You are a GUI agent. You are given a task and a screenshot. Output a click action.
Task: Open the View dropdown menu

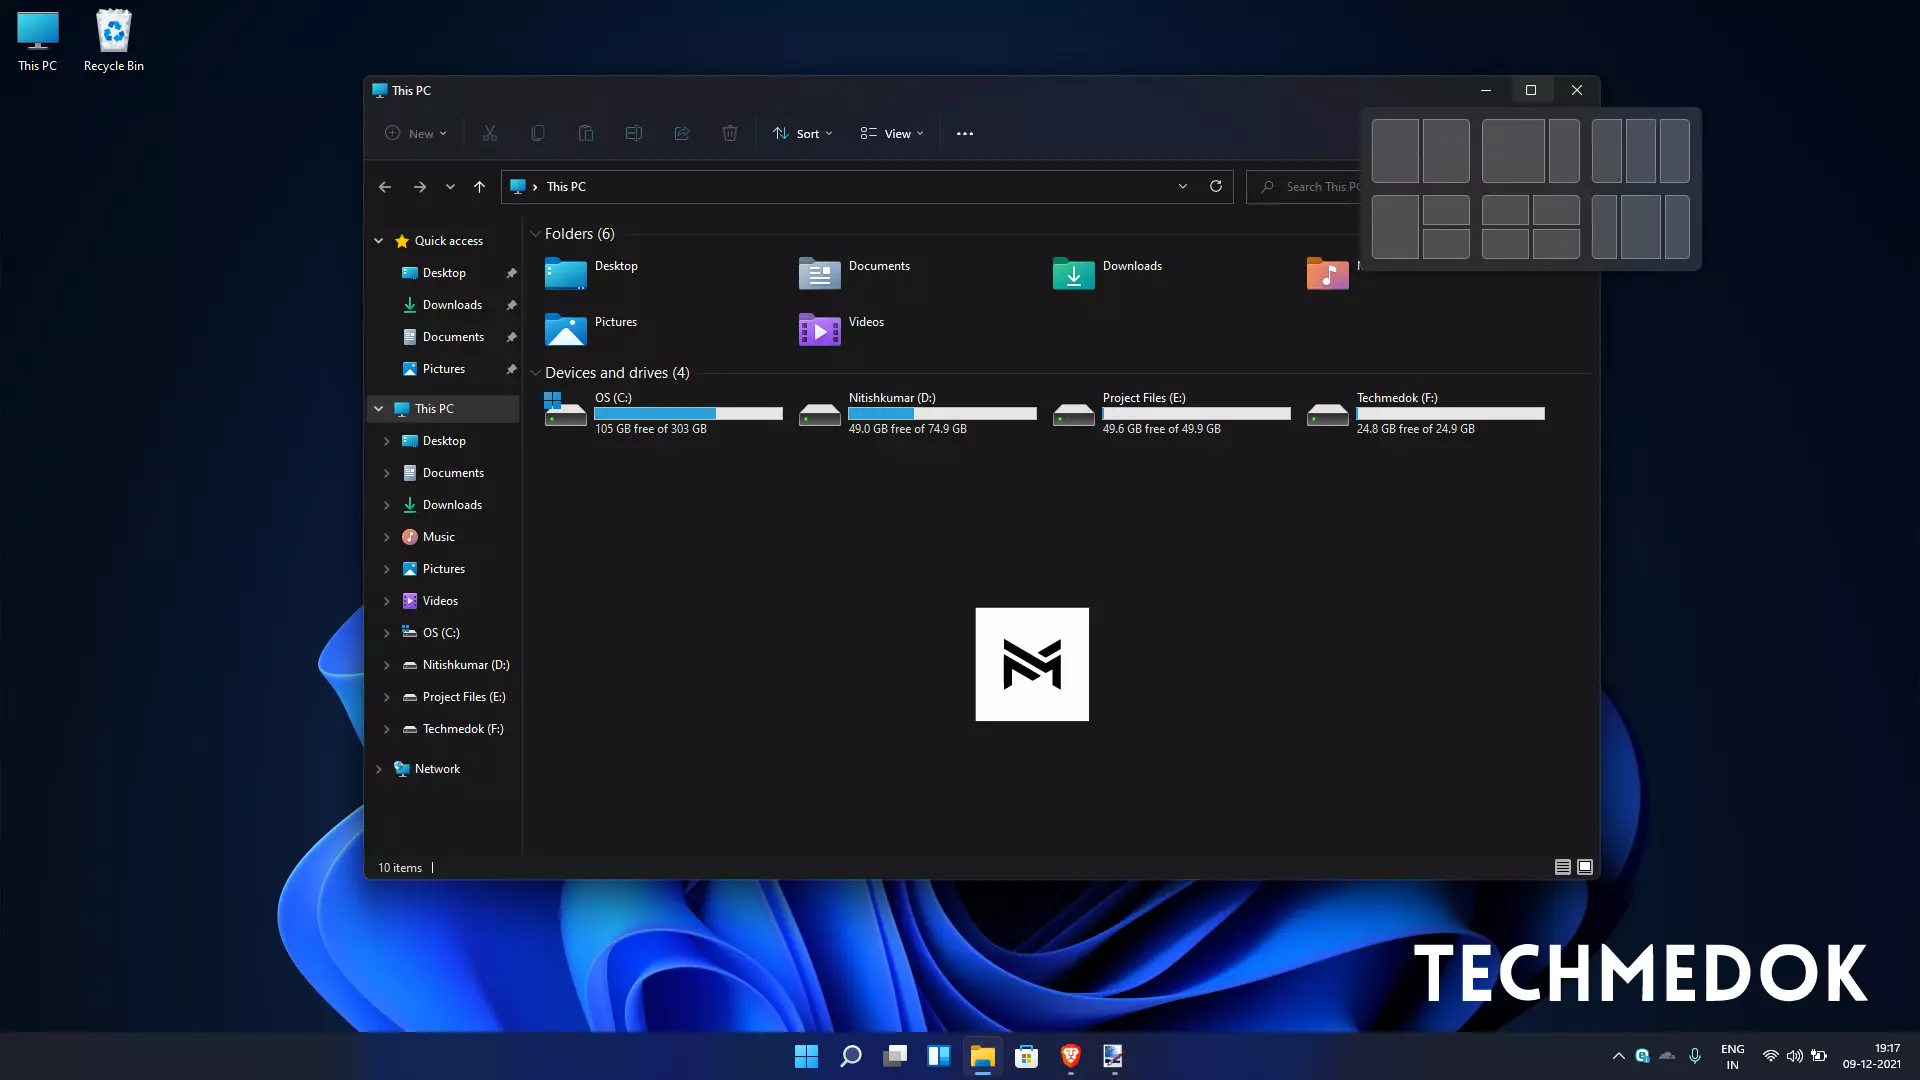click(892, 133)
